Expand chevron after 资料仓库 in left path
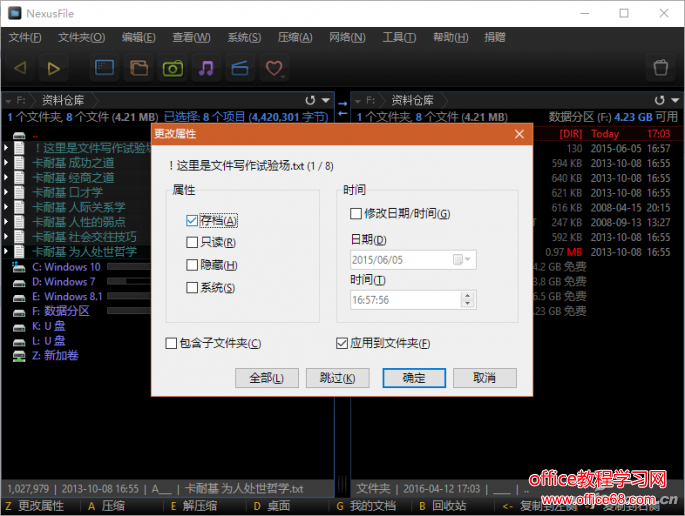 [94, 100]
